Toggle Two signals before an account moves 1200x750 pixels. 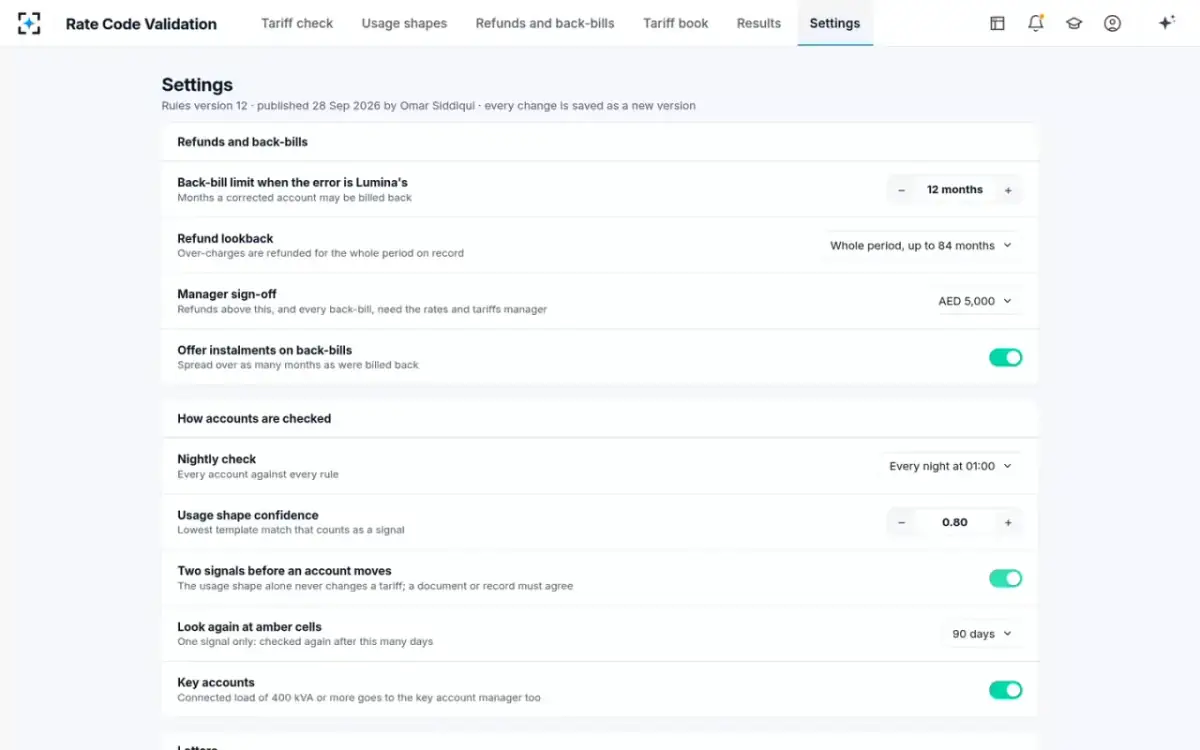tap(1006, 578)
